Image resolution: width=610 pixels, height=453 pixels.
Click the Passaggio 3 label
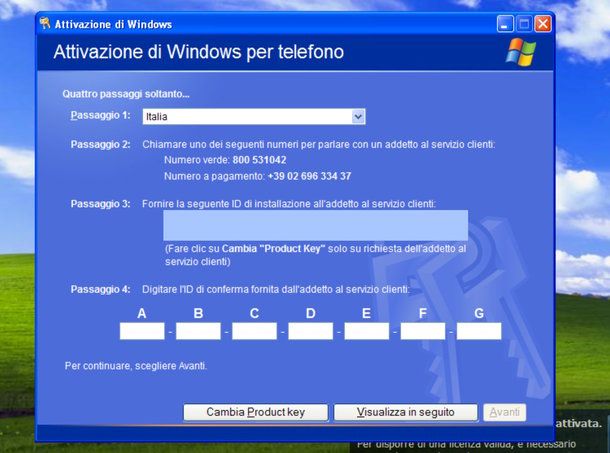(100, 204)
